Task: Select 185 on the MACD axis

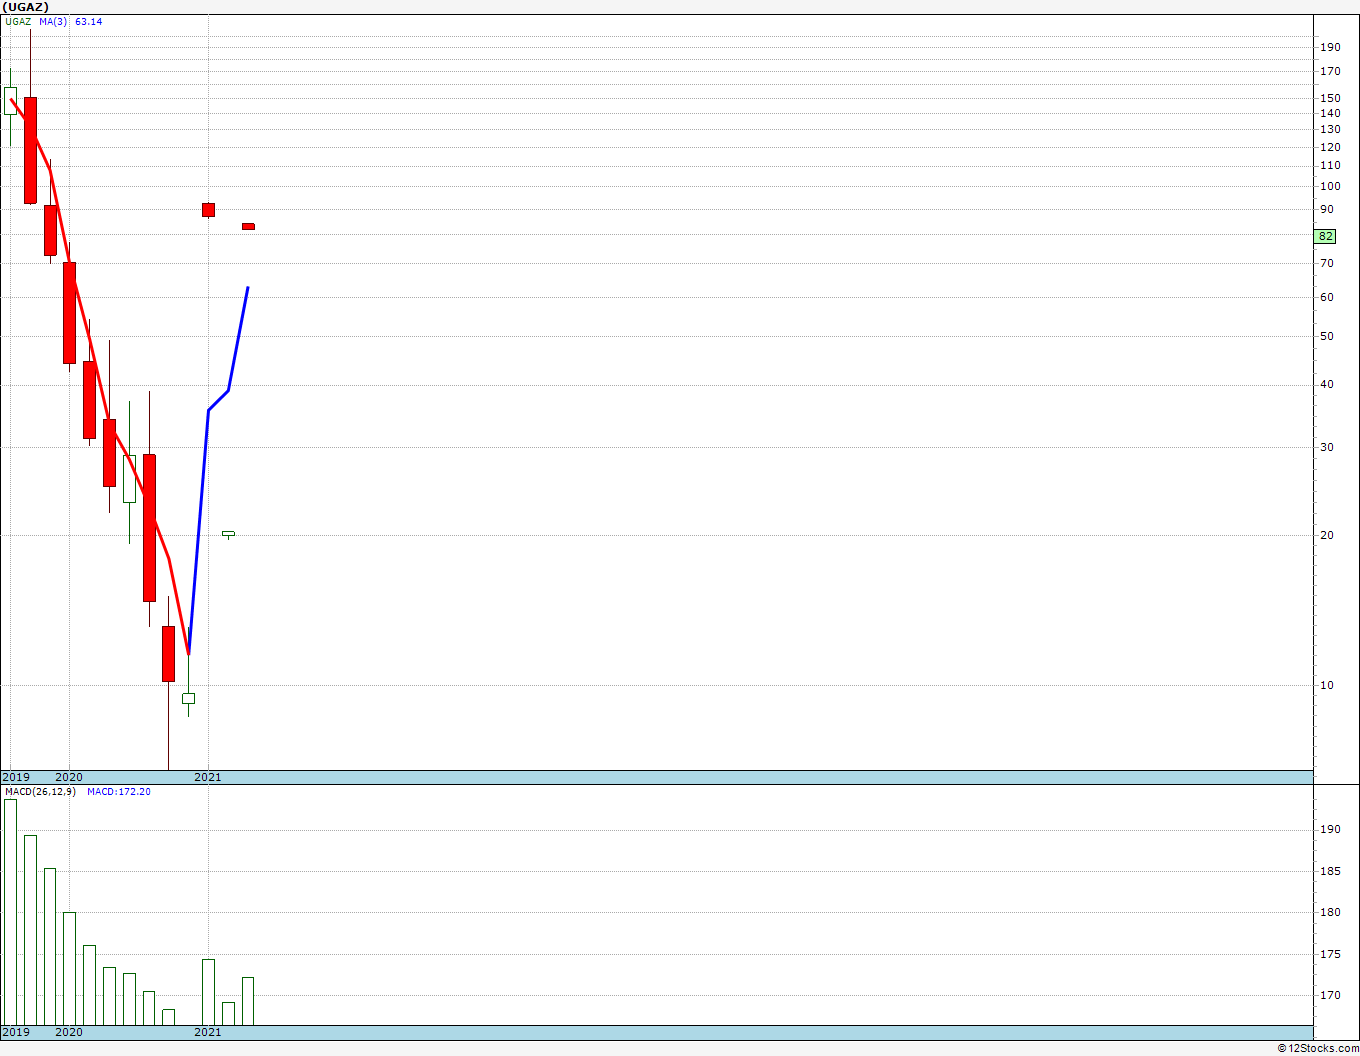Action: click(1330, 871)
